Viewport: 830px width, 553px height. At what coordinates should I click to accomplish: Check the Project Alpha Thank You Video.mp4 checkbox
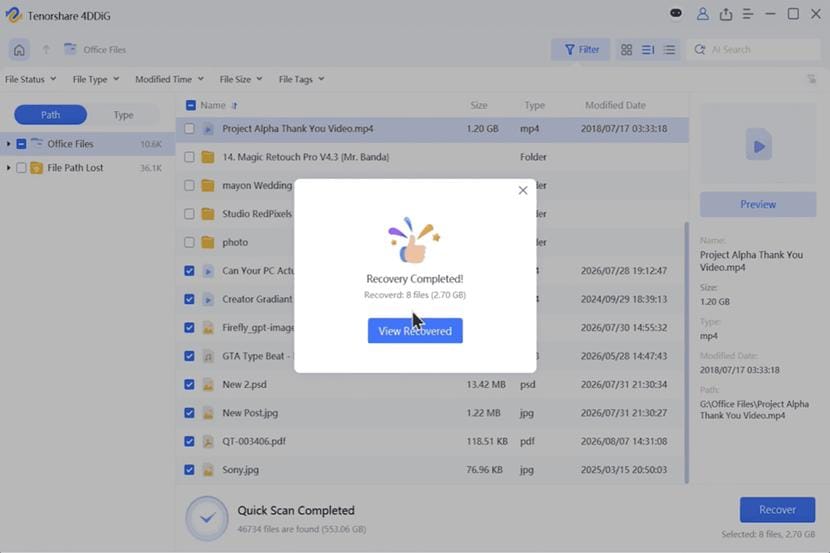coord(189,129)
